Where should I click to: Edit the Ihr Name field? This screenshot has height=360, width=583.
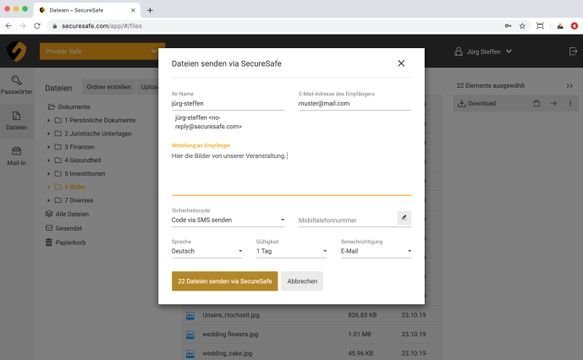point(228,103)
